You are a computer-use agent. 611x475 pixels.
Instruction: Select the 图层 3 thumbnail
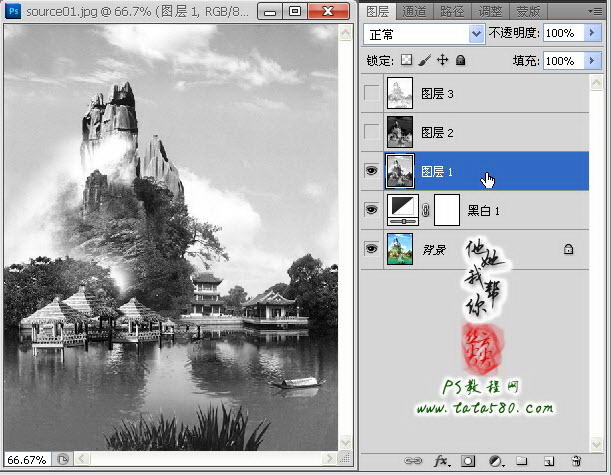pyautogui.click(x=400, y=93)
